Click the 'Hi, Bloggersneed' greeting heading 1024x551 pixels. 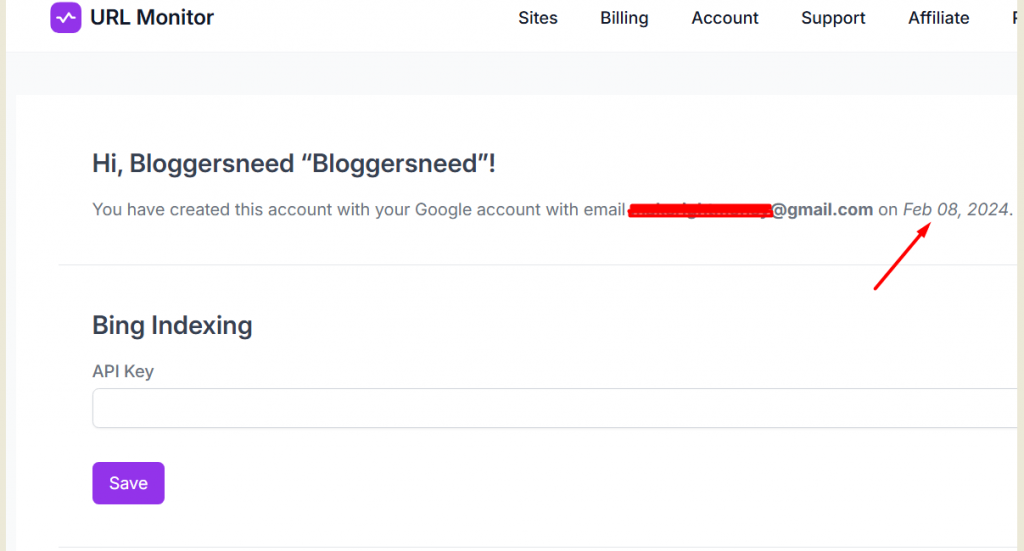pyautogui.click(x=293, y=163)
